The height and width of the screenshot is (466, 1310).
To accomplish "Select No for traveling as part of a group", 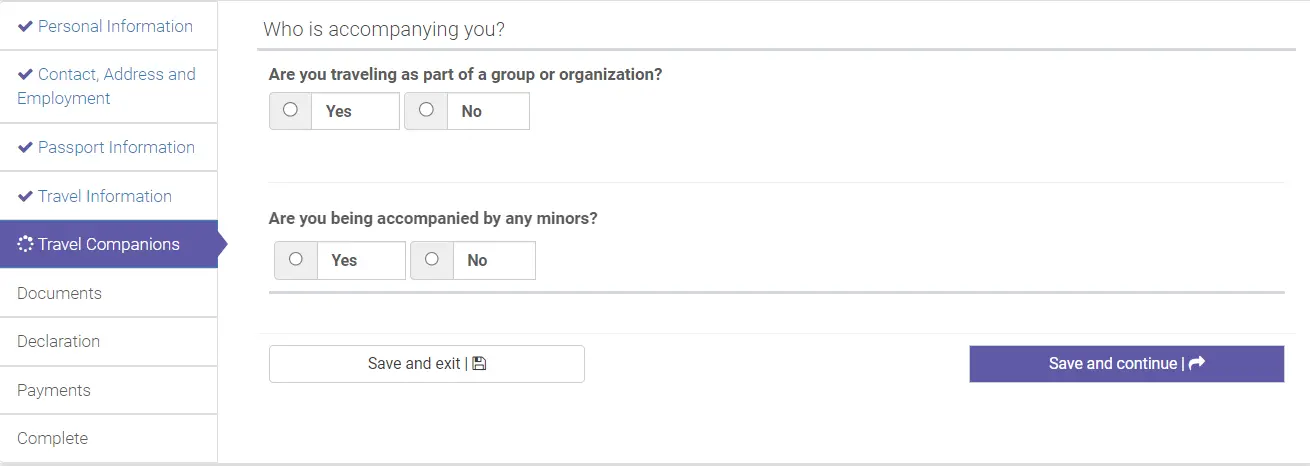I will point(426,110).
